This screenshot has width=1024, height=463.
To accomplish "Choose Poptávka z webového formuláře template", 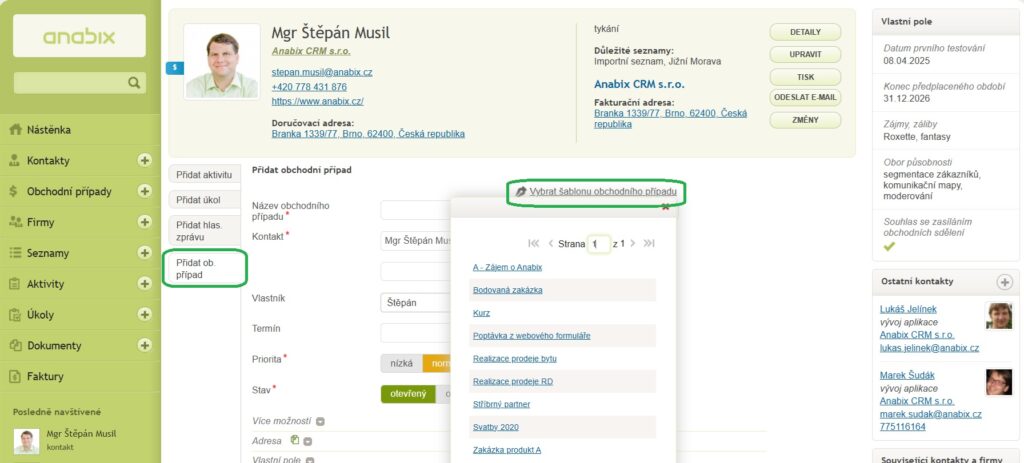I will tap(532, 336).
